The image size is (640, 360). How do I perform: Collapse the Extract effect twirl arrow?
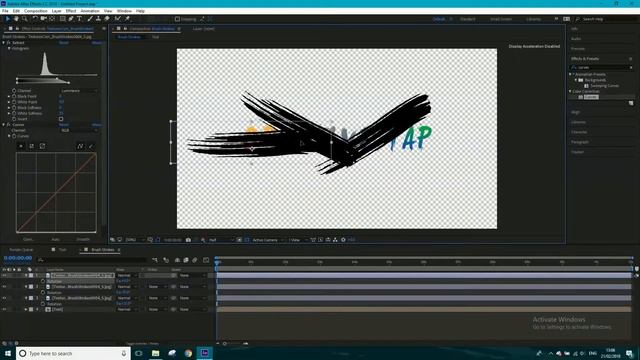pos(4,42)
